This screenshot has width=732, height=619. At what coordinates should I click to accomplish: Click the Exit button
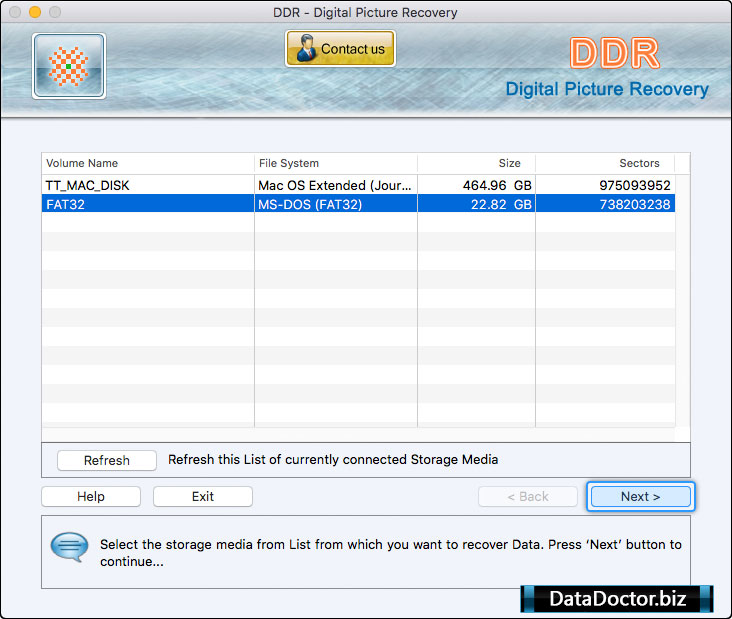click(x=203, y=496)
